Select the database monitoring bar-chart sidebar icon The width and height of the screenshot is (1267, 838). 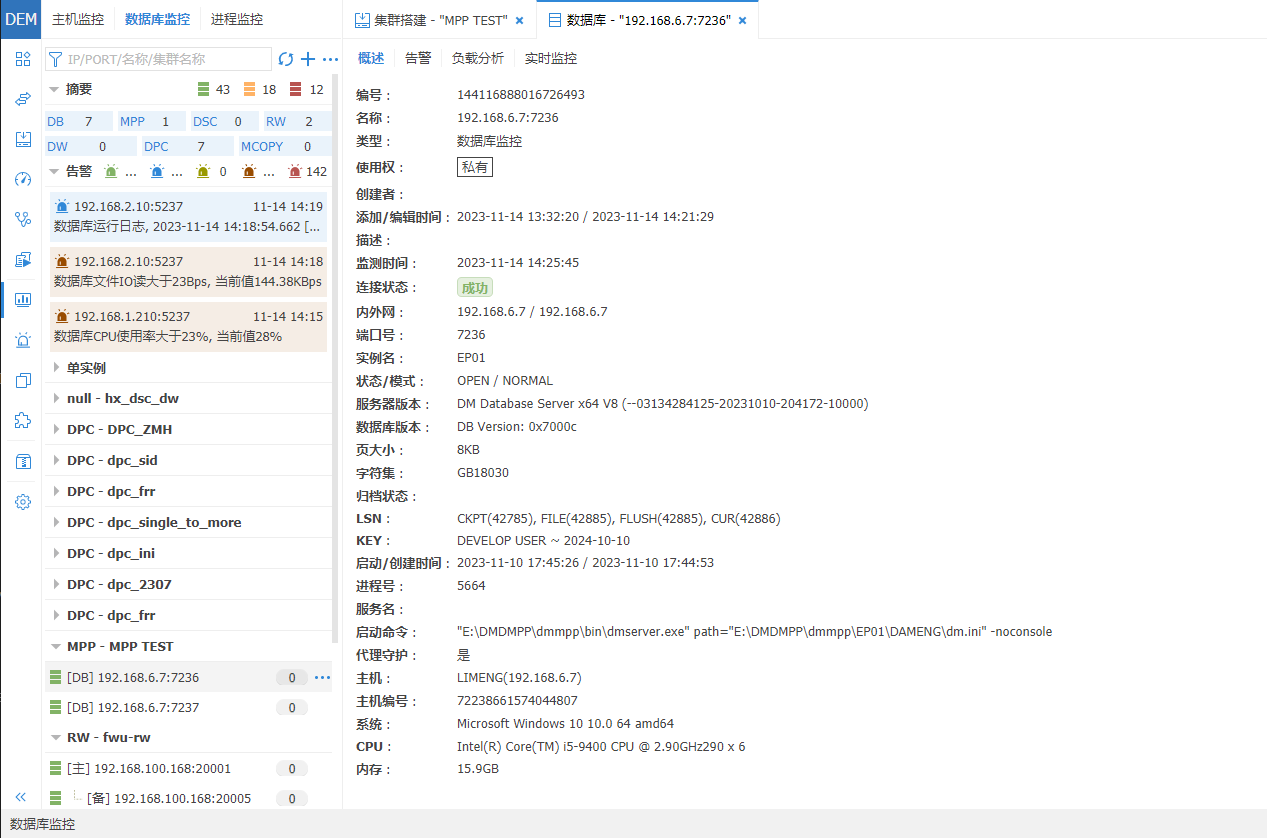coord(22,300)
